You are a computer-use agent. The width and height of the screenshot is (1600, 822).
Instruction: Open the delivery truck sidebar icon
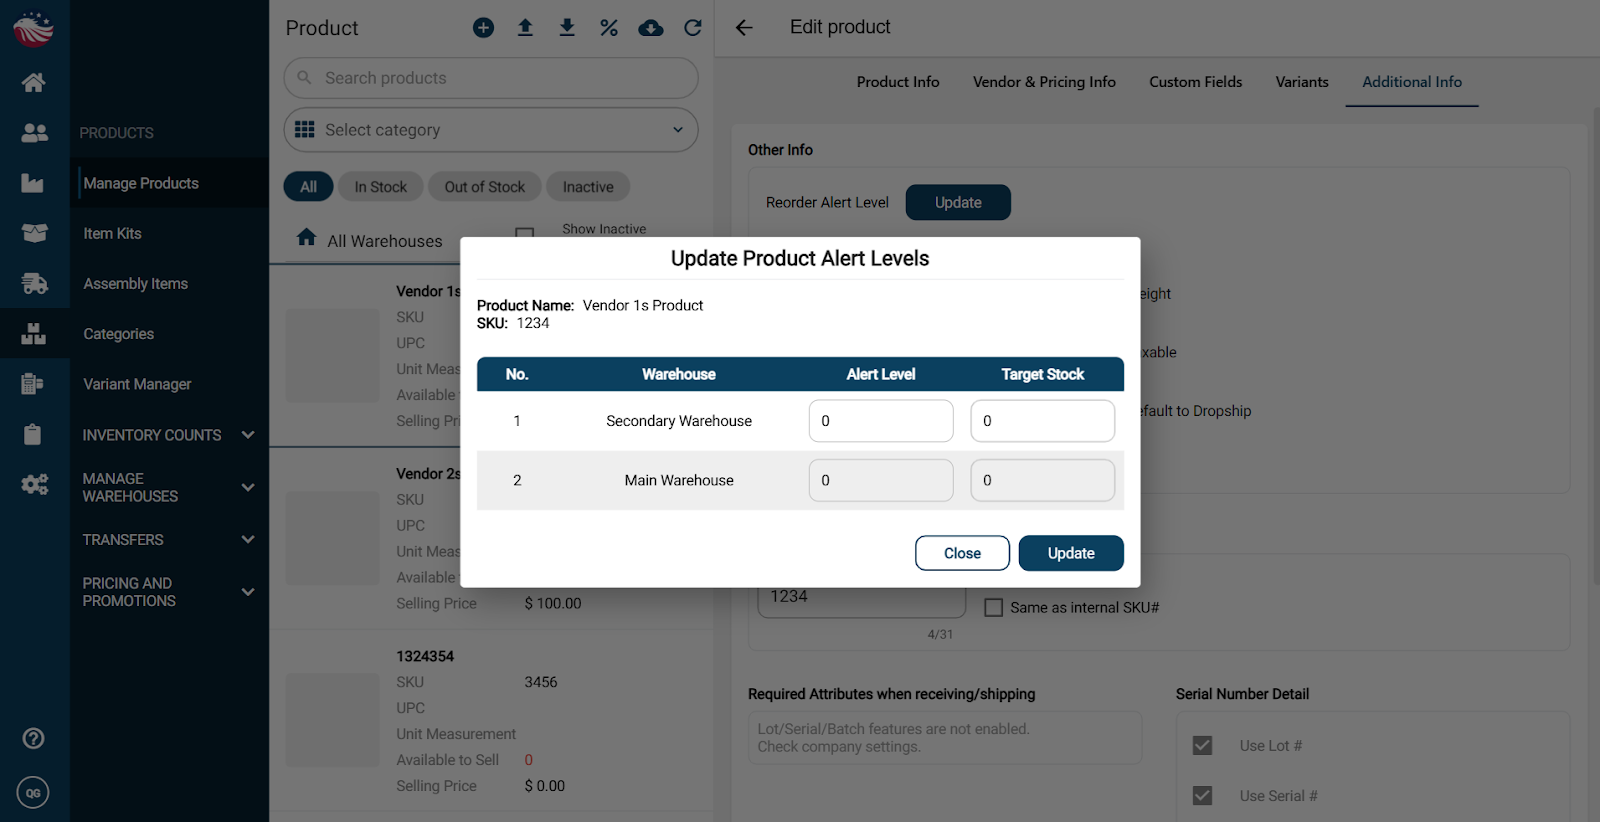[34, 283]
